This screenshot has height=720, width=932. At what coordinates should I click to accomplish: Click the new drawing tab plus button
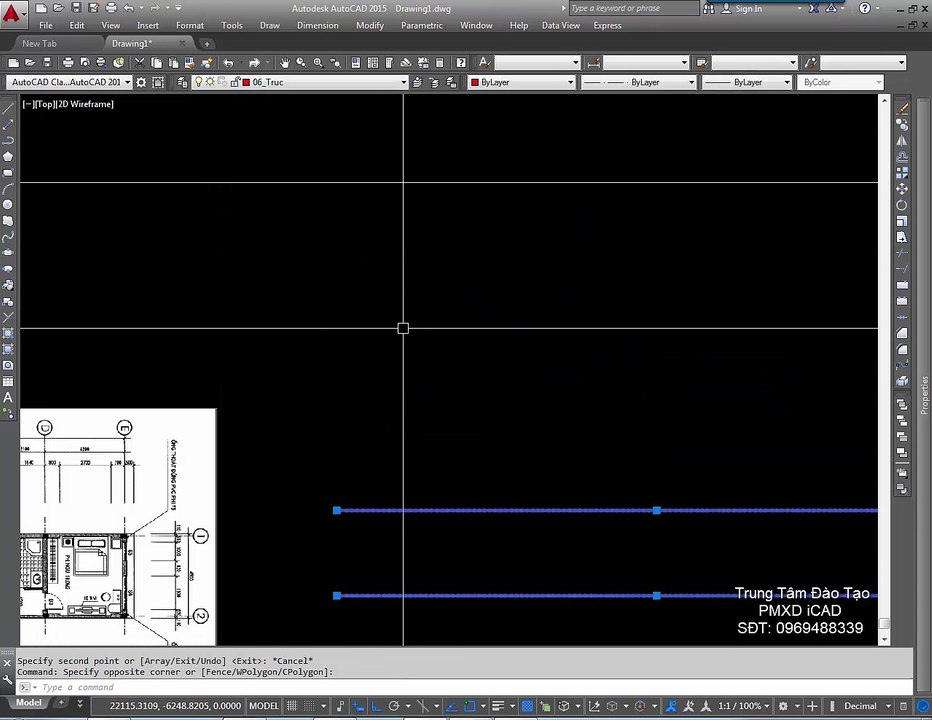[x=206, y=43]
